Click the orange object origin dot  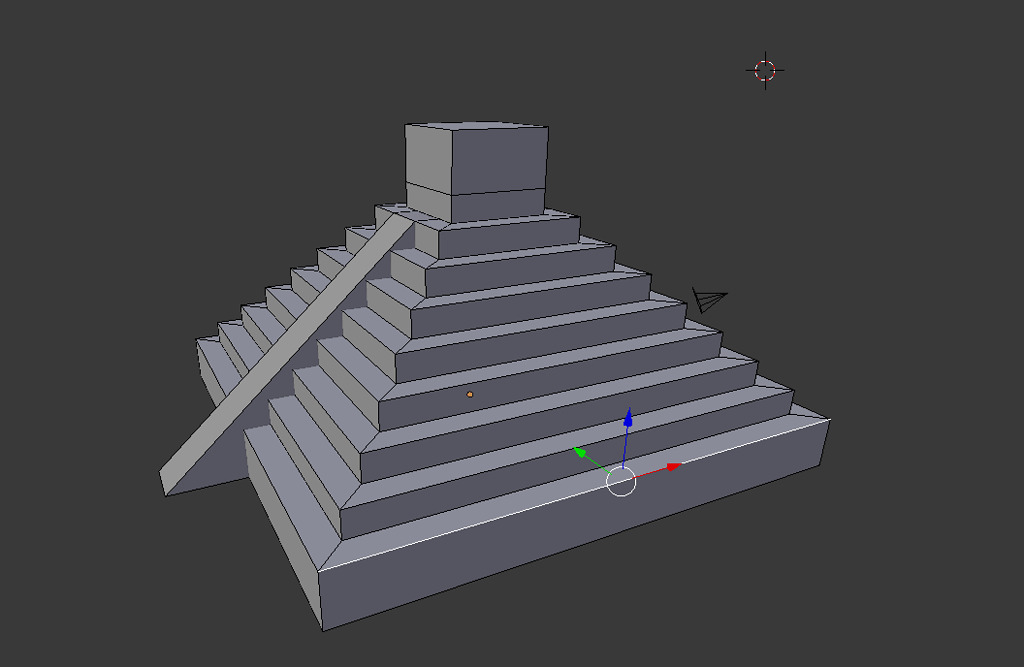pyautogui.click(x=468, y=396)
